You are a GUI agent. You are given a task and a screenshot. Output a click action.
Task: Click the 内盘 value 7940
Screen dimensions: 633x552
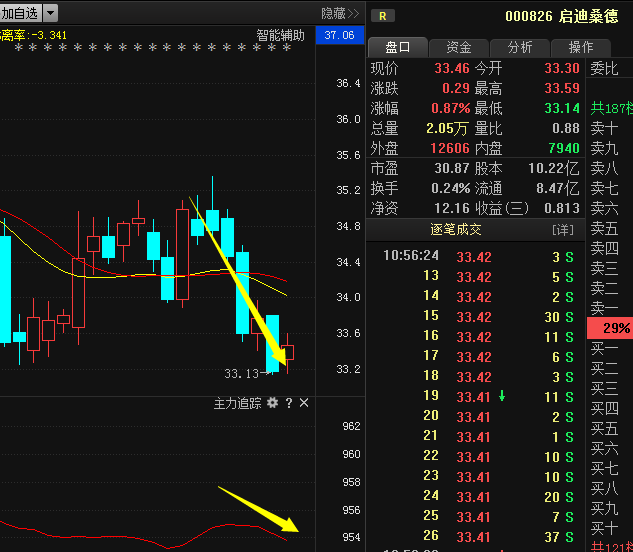point(564,148)
